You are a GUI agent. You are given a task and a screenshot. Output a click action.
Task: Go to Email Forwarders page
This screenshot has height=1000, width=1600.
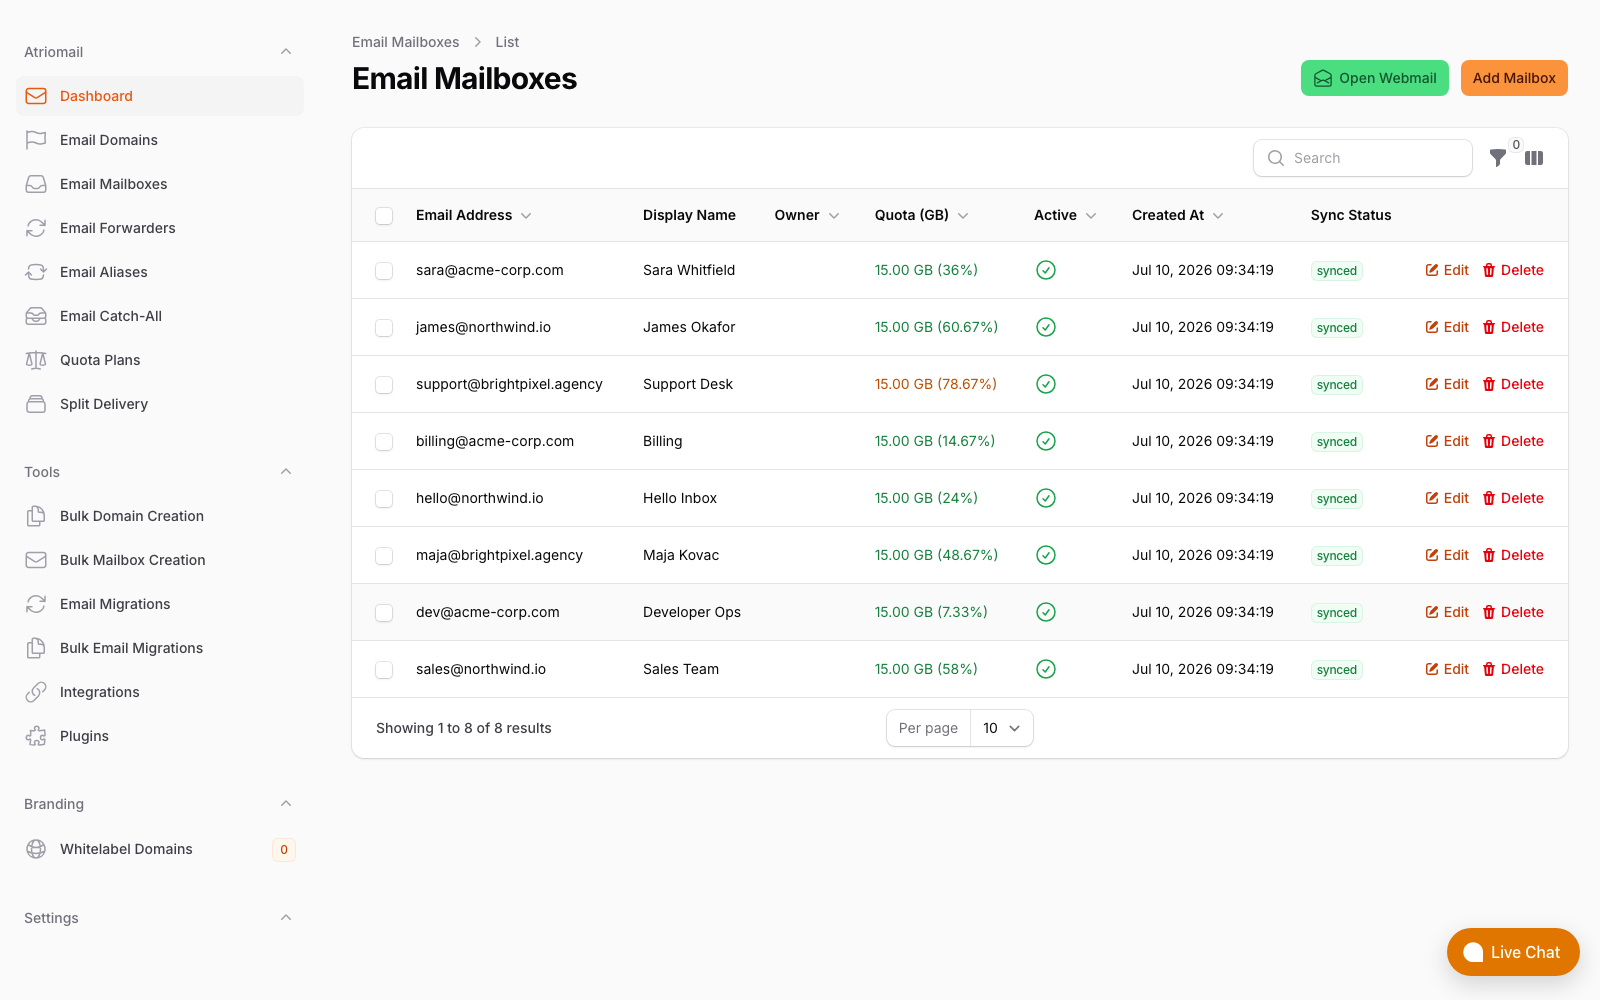160,228
